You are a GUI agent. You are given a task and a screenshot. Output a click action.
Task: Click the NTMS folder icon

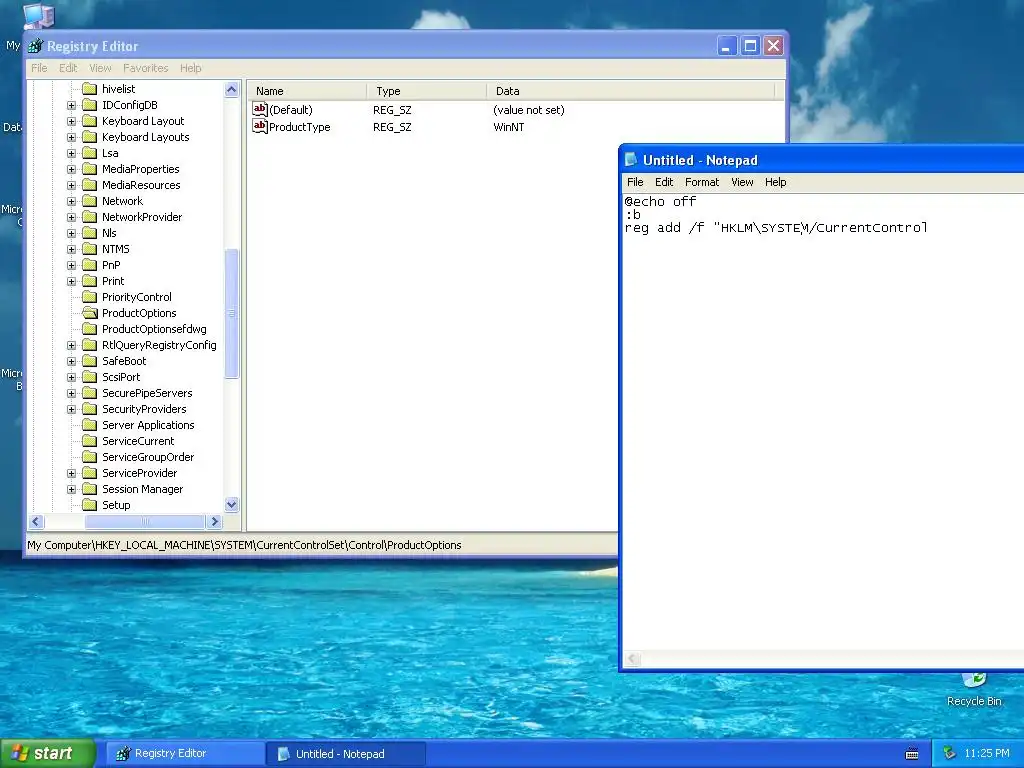tap(89, 249)
